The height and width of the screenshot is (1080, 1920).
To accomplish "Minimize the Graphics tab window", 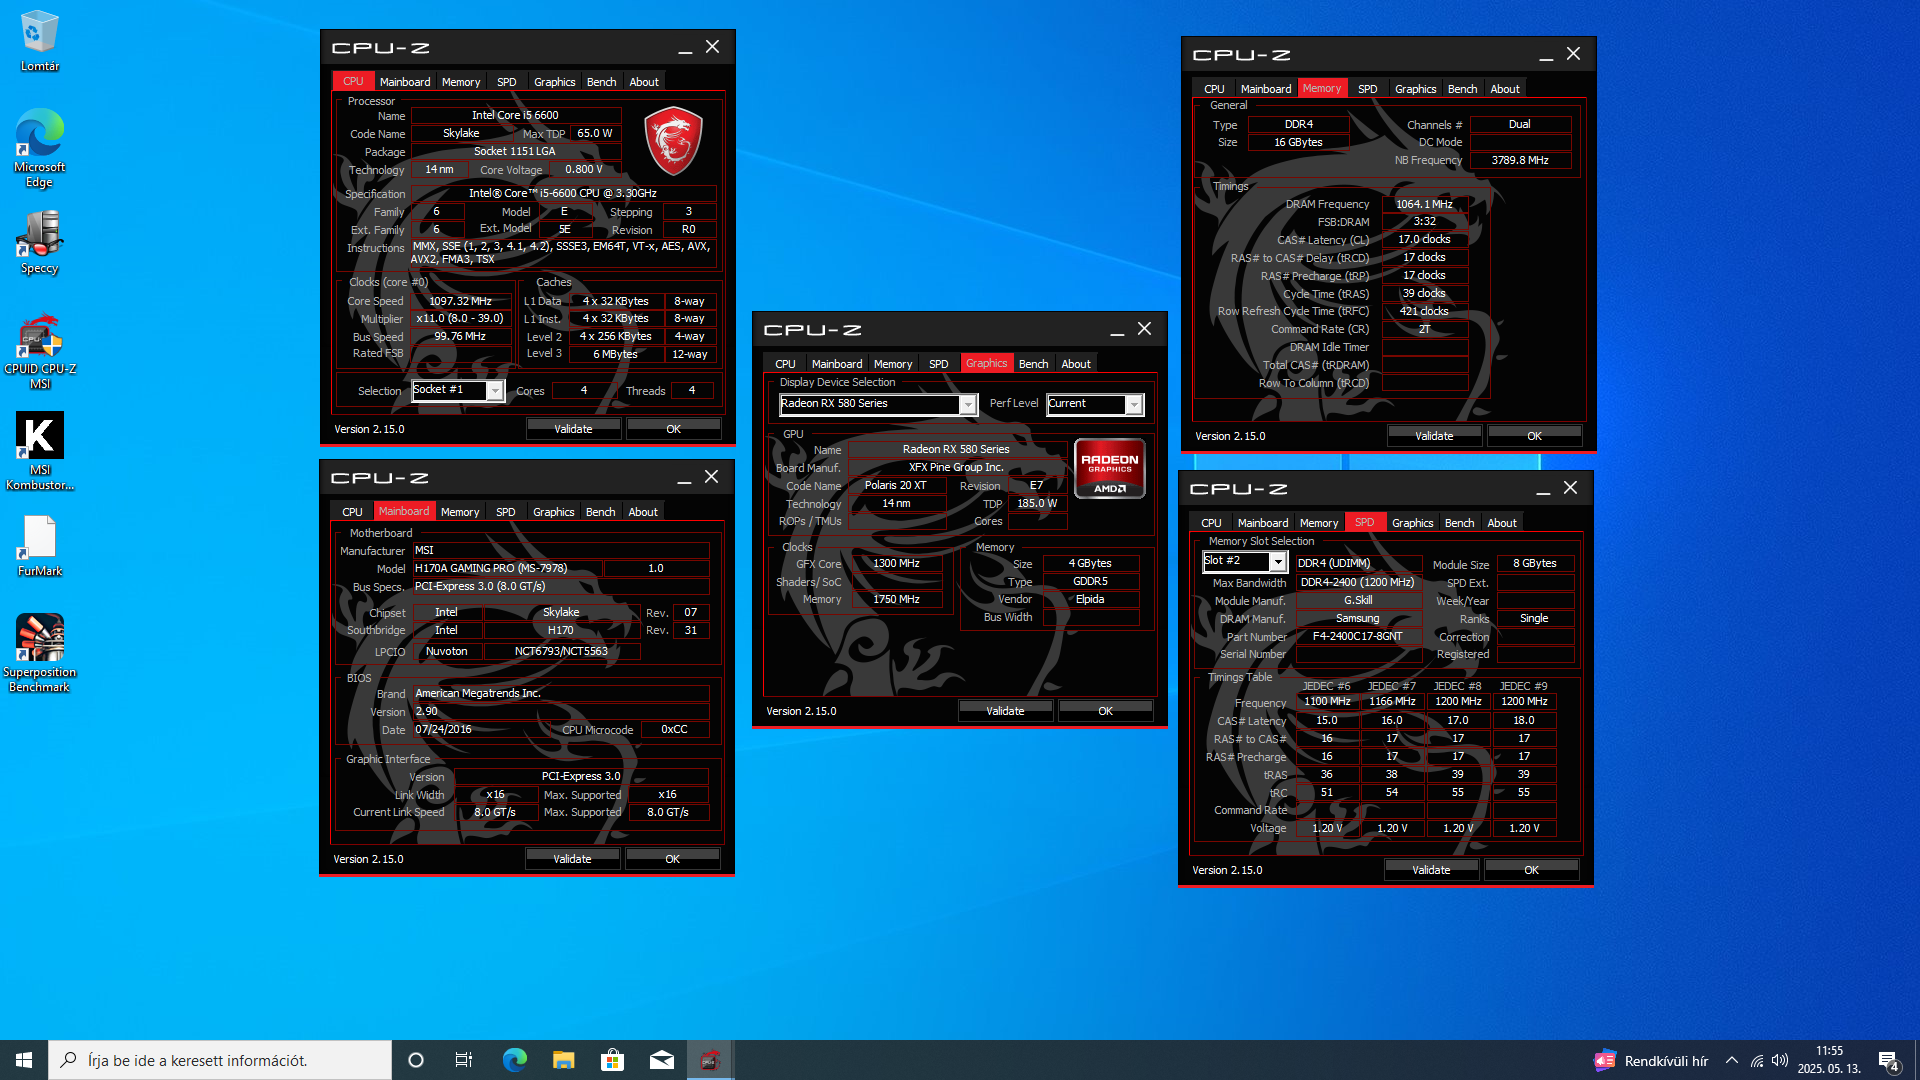I will tap(1117, 330).
